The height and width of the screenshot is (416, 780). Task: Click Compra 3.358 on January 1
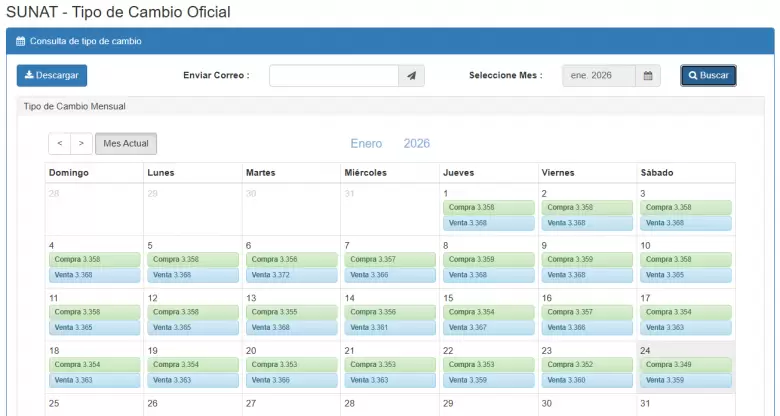(488, 208)
